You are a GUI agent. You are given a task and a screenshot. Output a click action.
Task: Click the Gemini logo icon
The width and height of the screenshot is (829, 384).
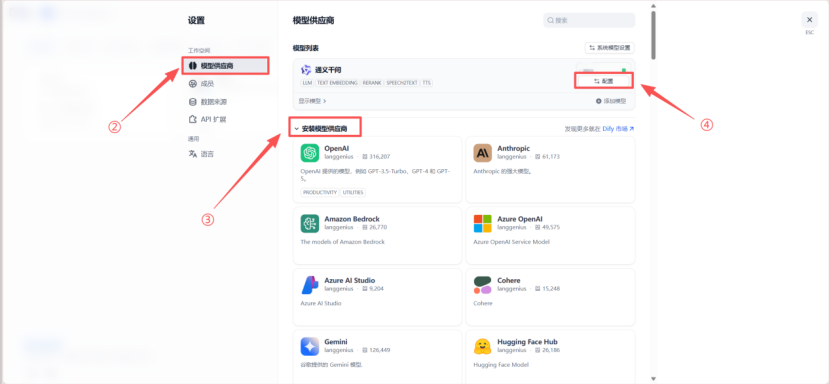pyautogui.click(x=310, y=346)
